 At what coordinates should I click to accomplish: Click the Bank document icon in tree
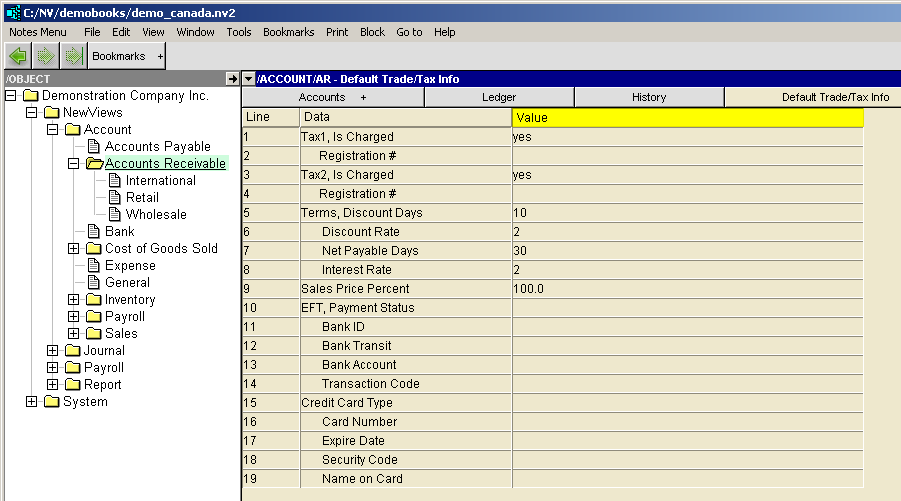[x=94, y=232]
